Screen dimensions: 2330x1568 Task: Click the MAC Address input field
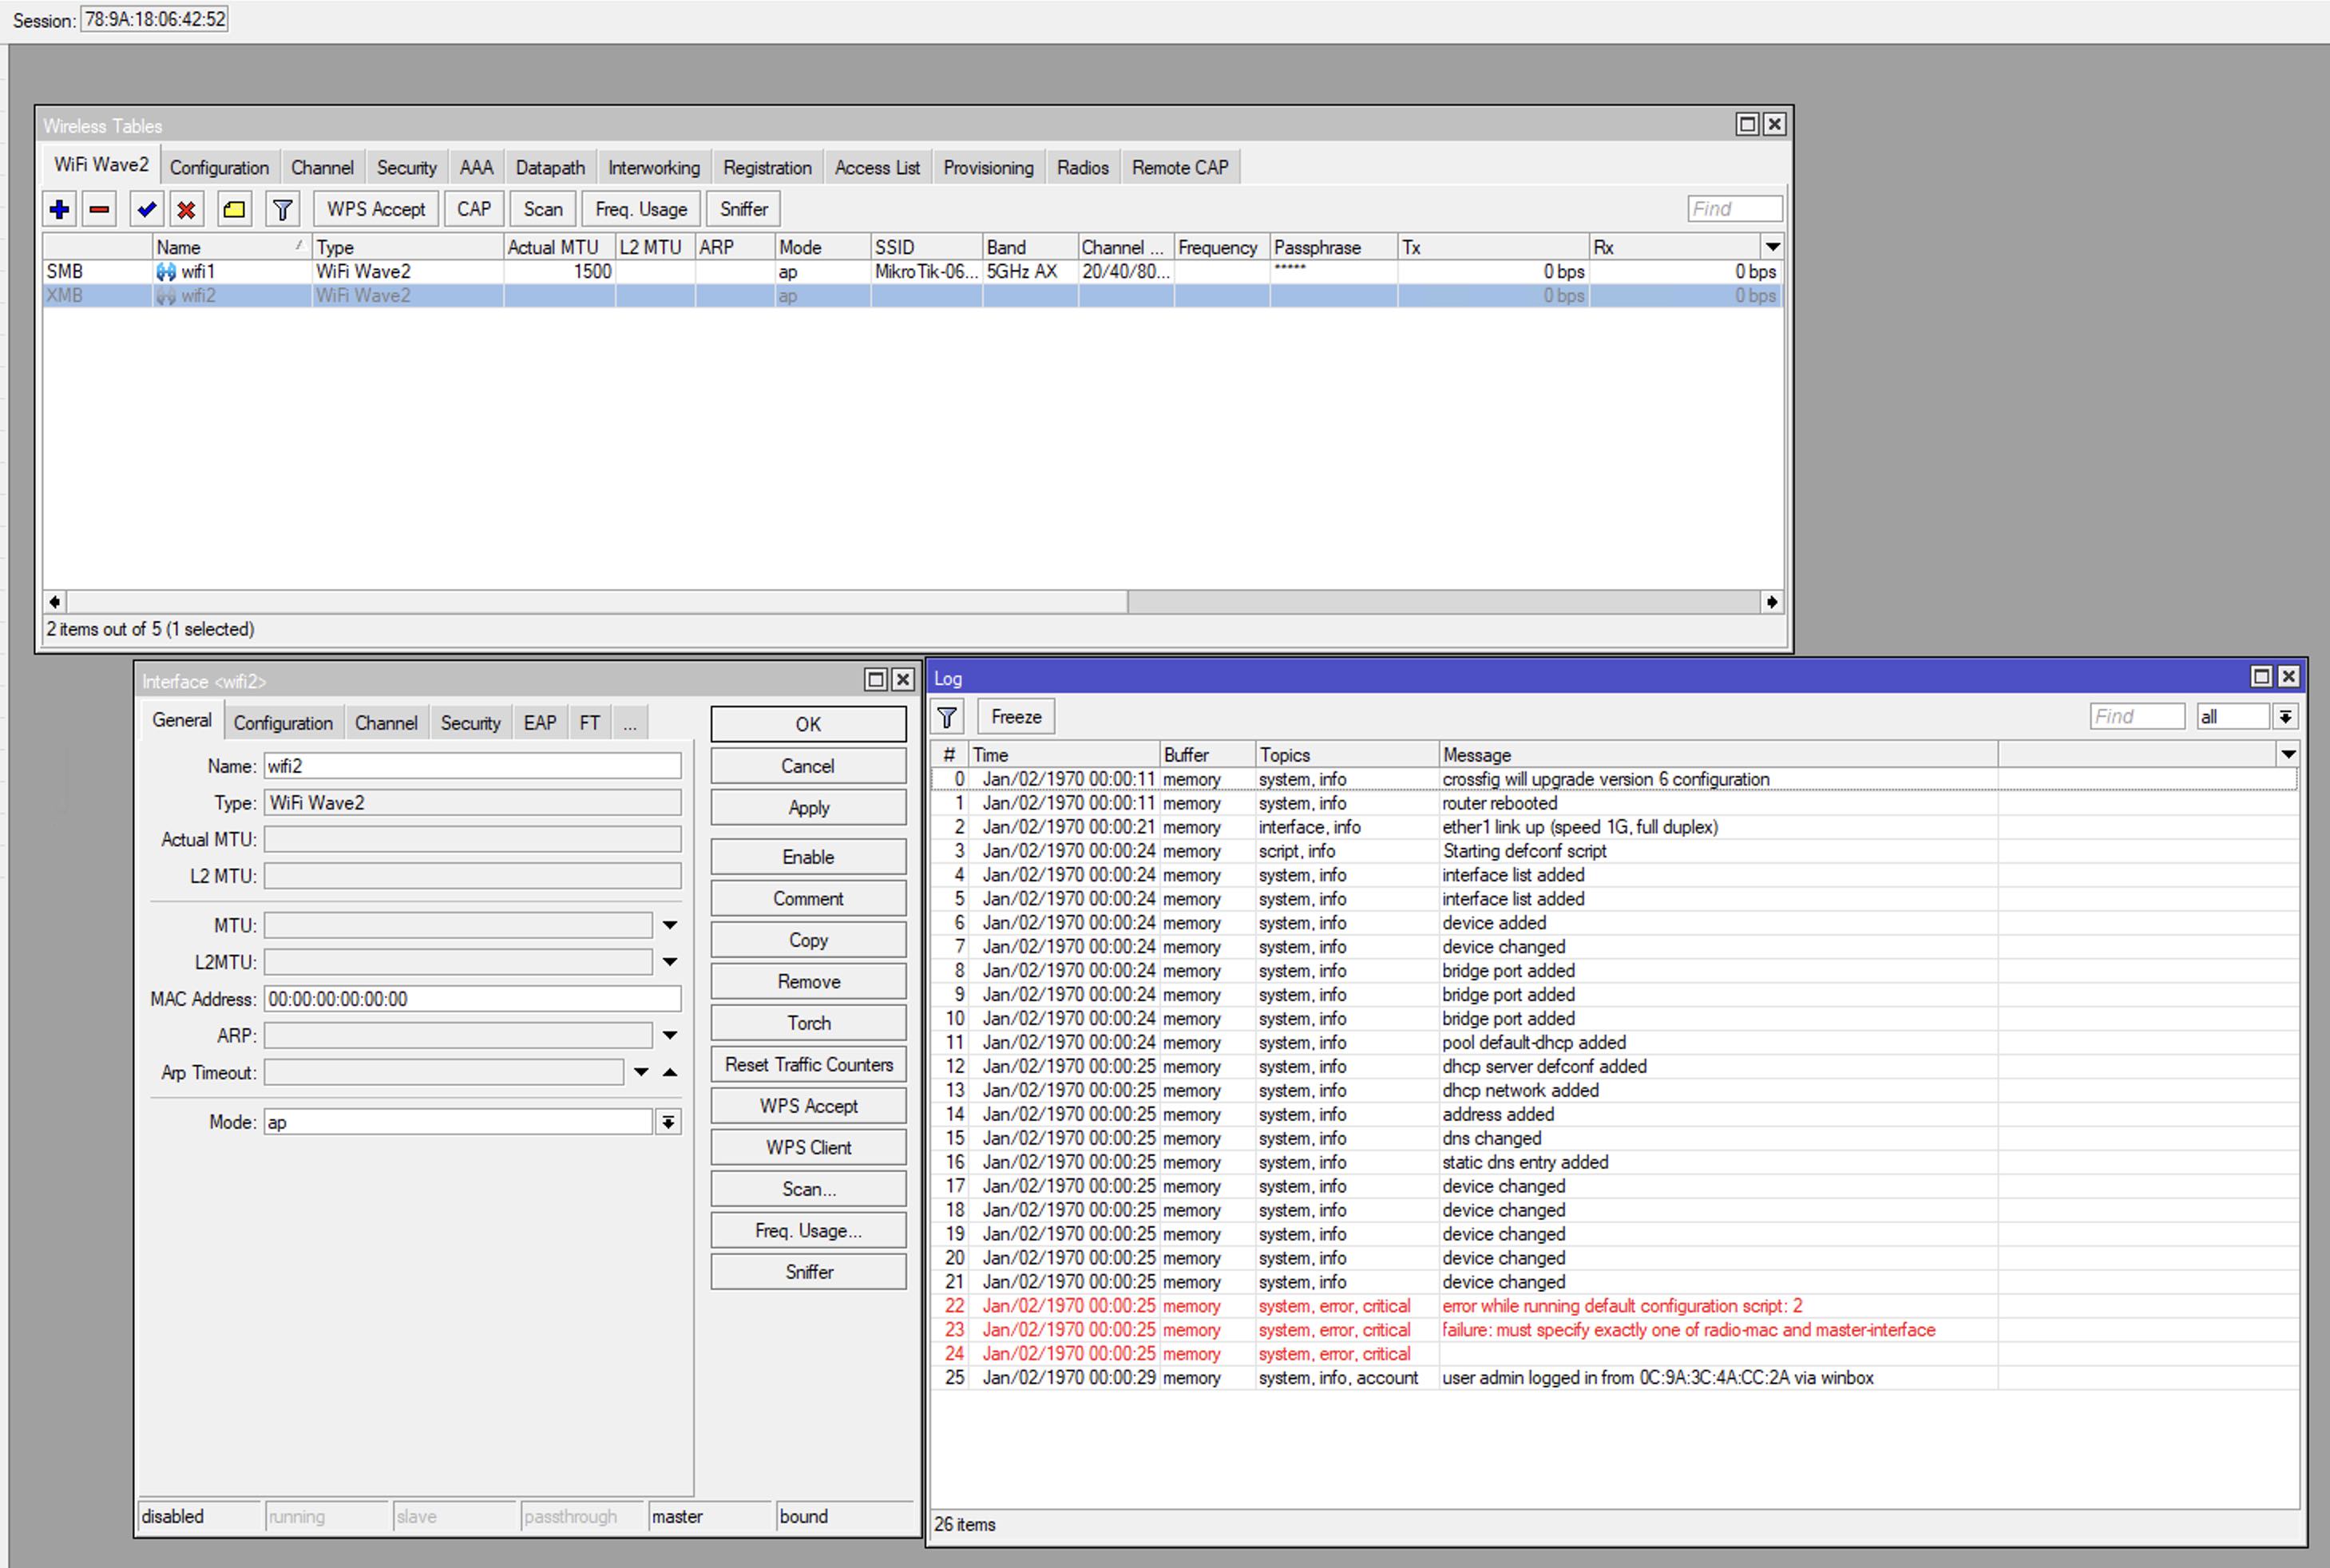click(x=472, y=999)
